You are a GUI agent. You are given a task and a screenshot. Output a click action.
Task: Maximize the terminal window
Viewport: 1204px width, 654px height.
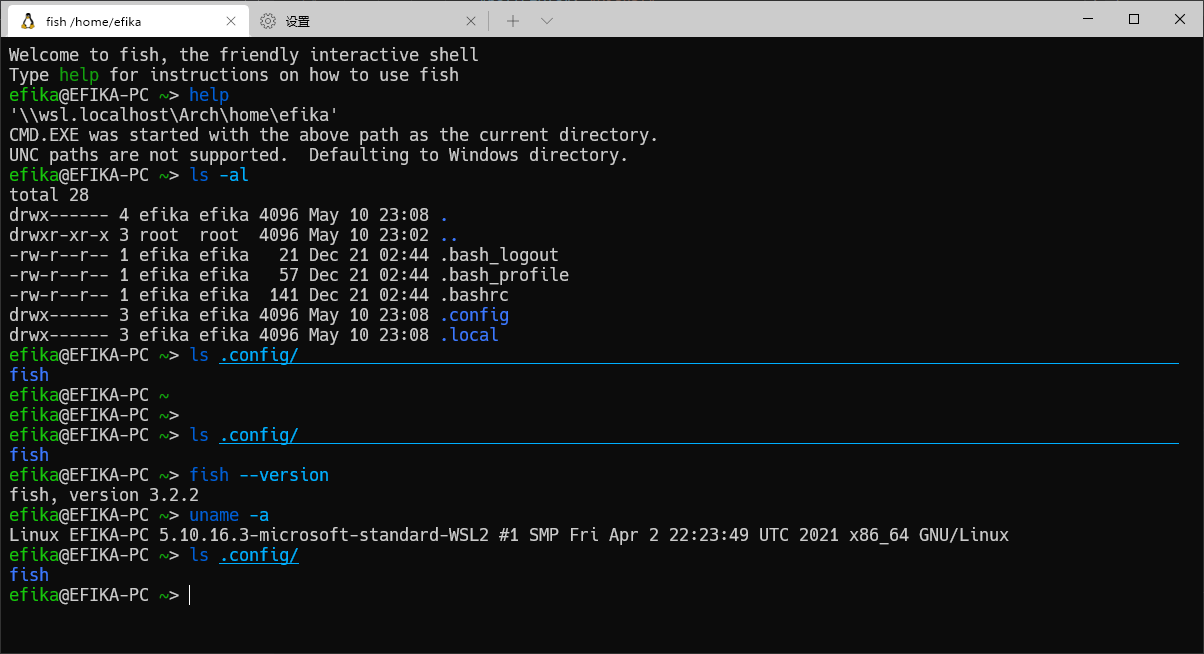tap(1134, 19)
